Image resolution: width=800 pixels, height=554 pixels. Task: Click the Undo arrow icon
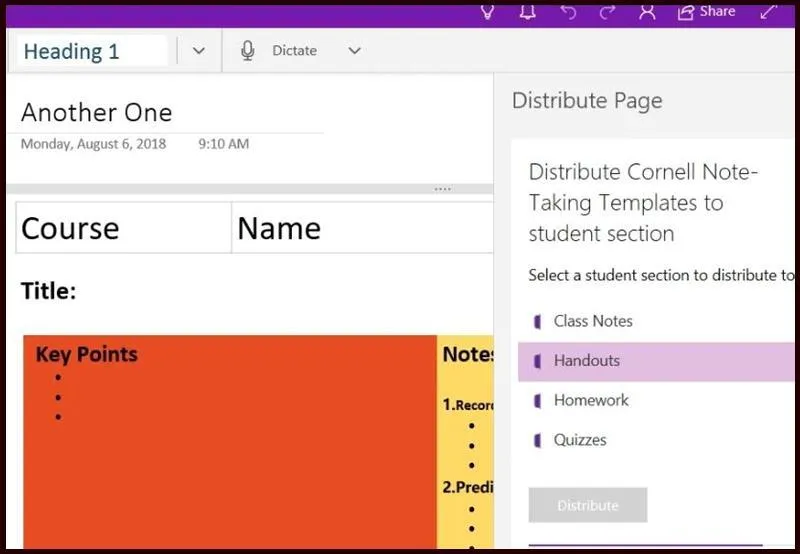(567, 12)
